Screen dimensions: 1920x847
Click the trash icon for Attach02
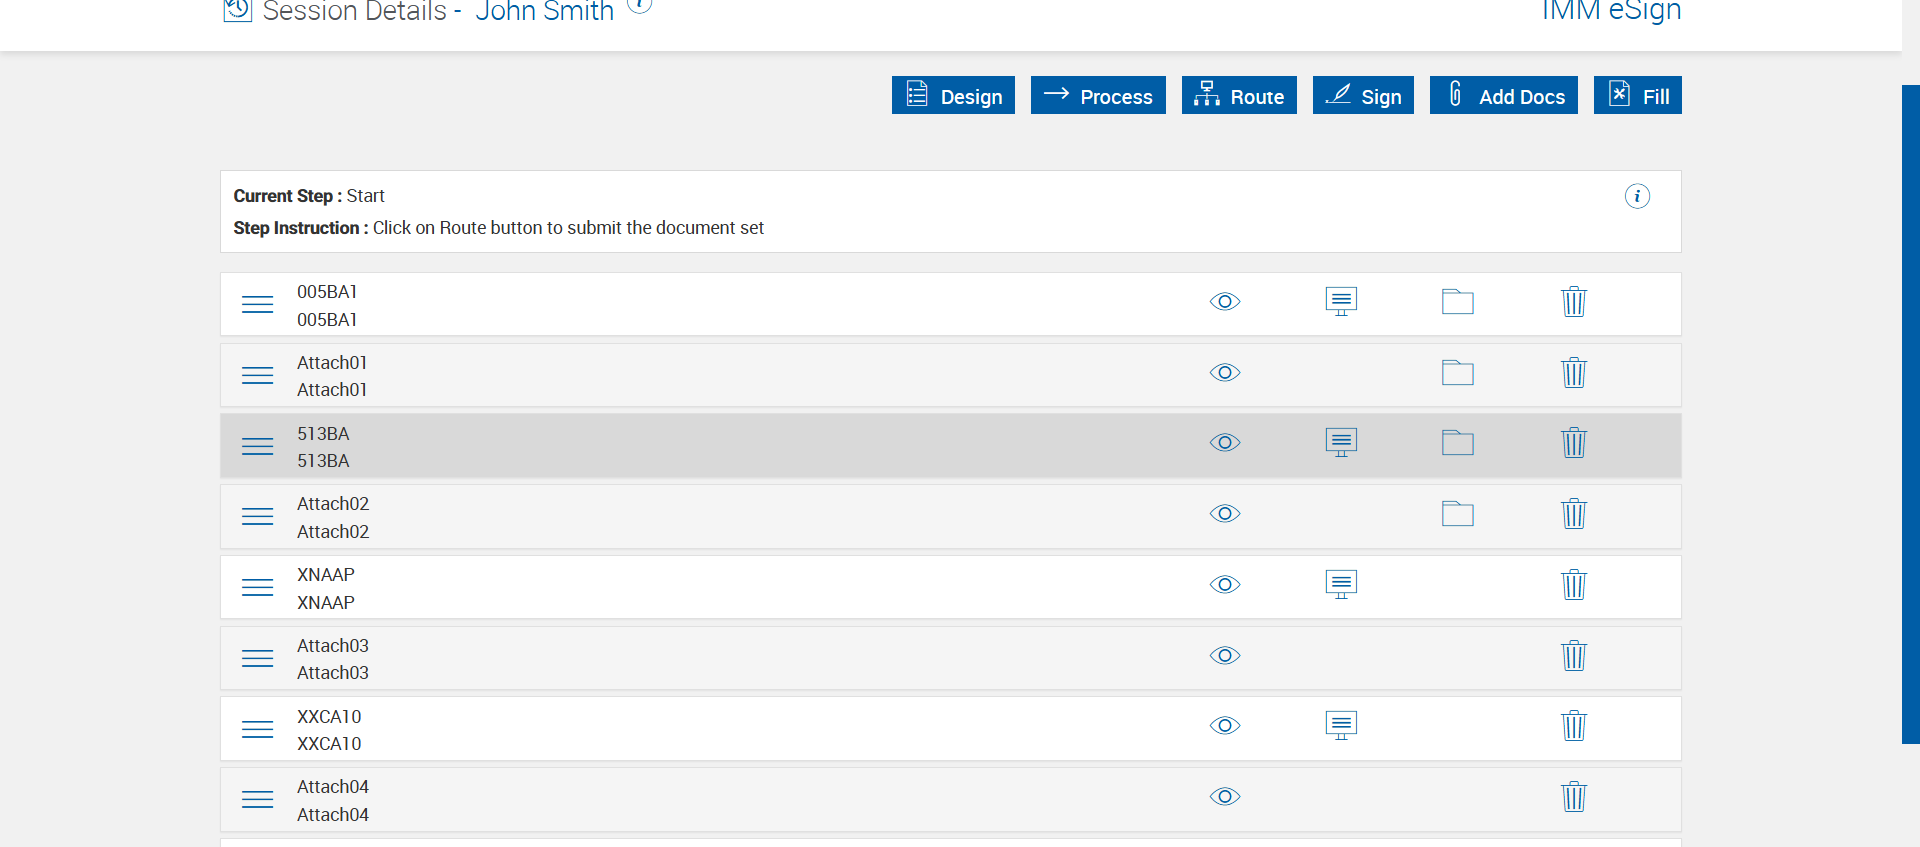(x=1573, y=514)
